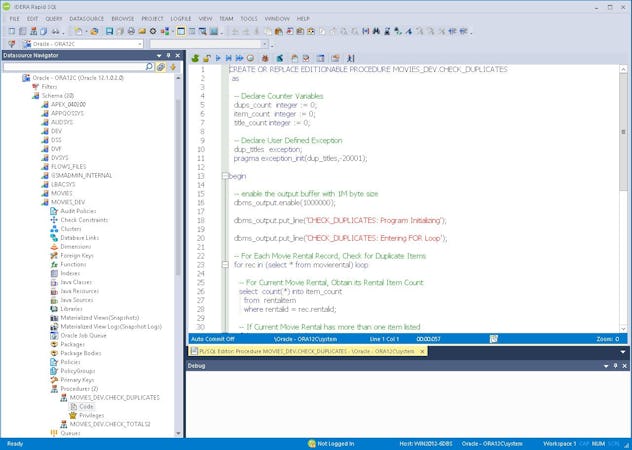The height and width of the screenshot is (450, 632).
Task: Click the editor scrollbar down arrow
Action: 623,329
